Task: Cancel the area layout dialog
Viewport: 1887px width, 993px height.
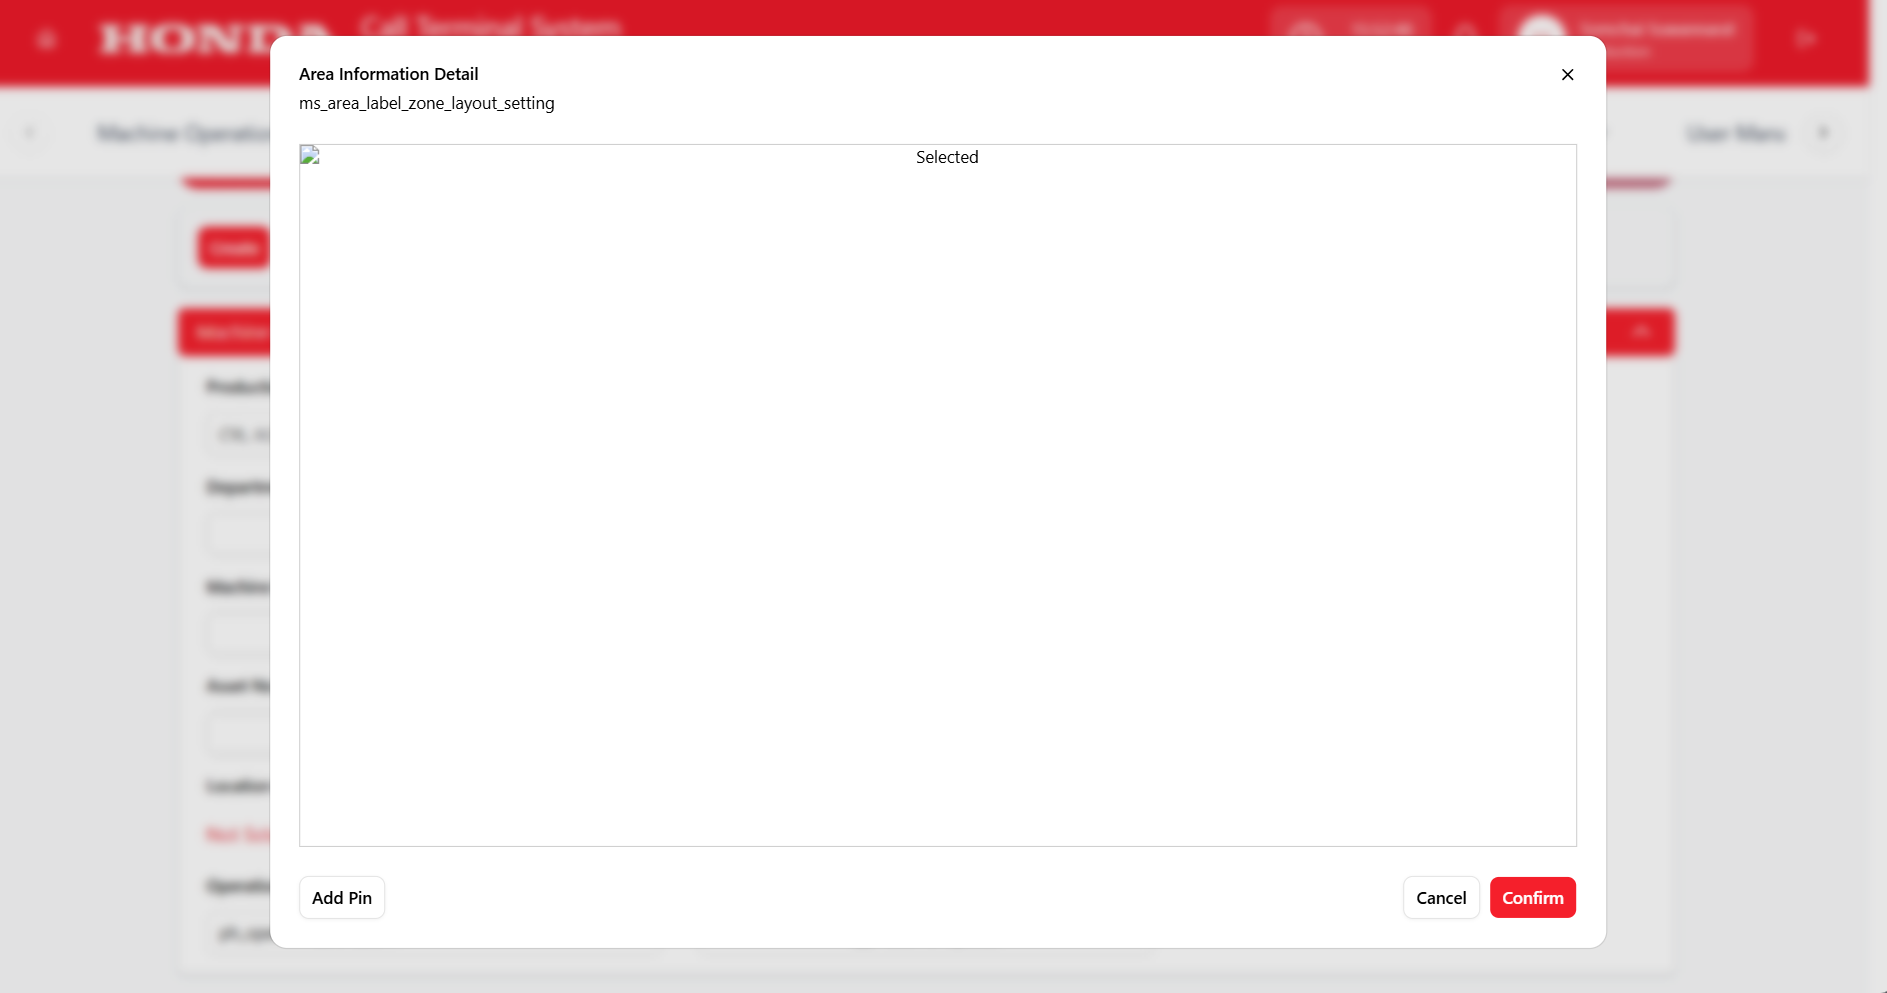Action: click(x=1440, y=898)
